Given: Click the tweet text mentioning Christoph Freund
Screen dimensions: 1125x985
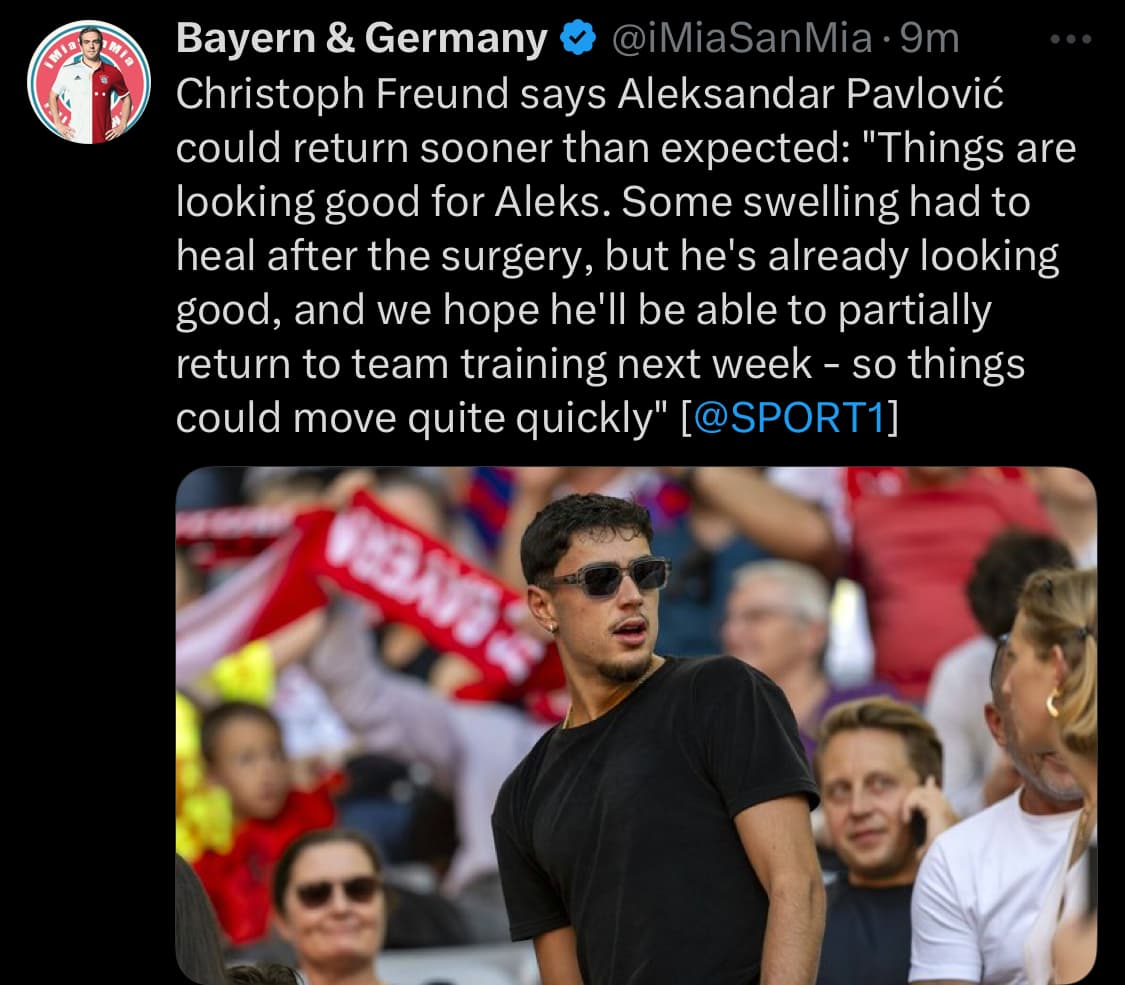Looking at the screenshot, I should [x=626, y=255].
